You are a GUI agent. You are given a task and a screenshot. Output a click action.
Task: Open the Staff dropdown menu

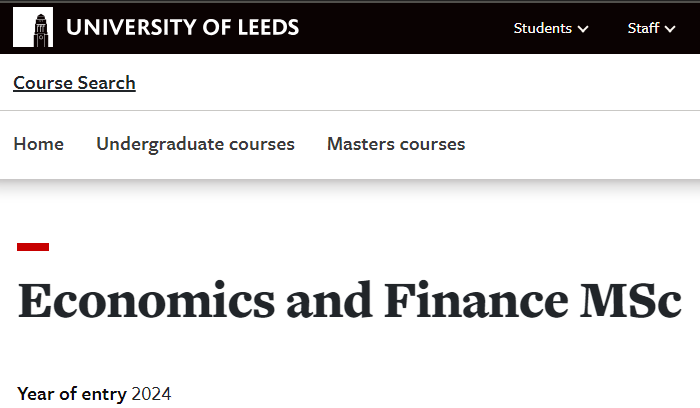point(651,28)
